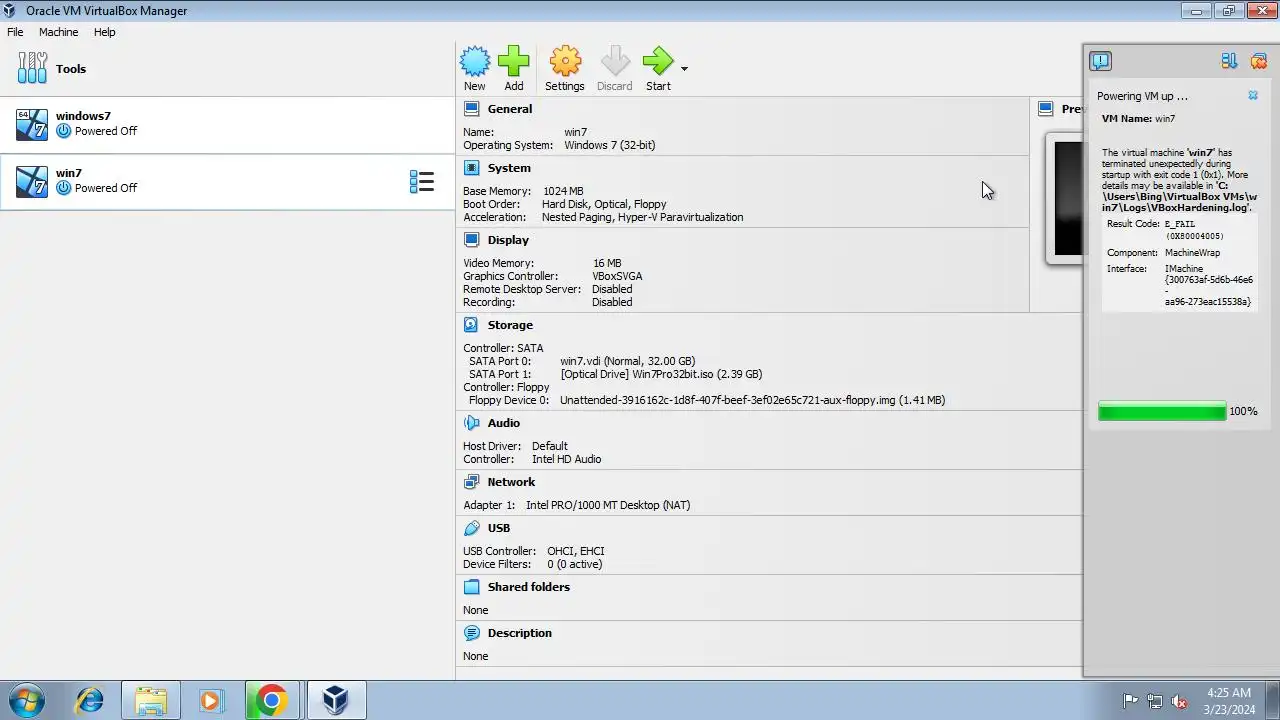
Task: Click the Intel PRO/1000 MT Desktop adapter text
Action: (608, 505)
